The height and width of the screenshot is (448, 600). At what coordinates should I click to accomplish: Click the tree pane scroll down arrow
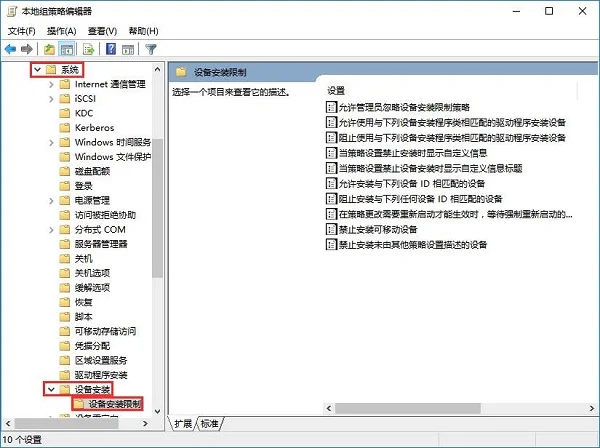pyautogui.click(x=157, y=411)
